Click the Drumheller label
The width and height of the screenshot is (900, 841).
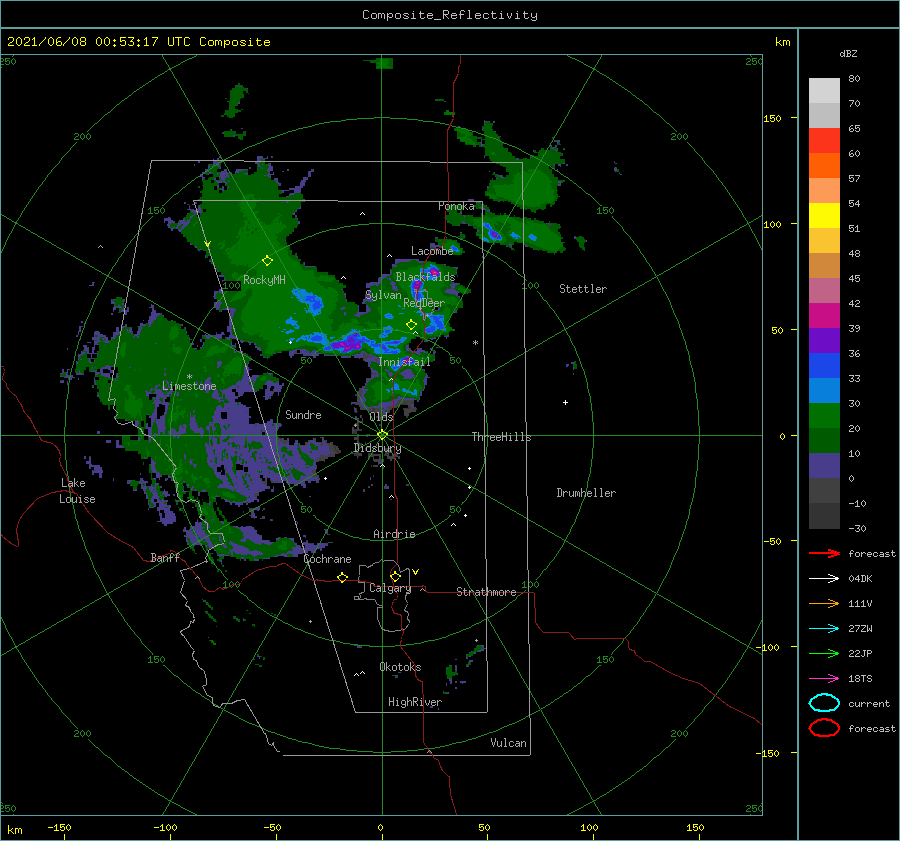[586, 493]
